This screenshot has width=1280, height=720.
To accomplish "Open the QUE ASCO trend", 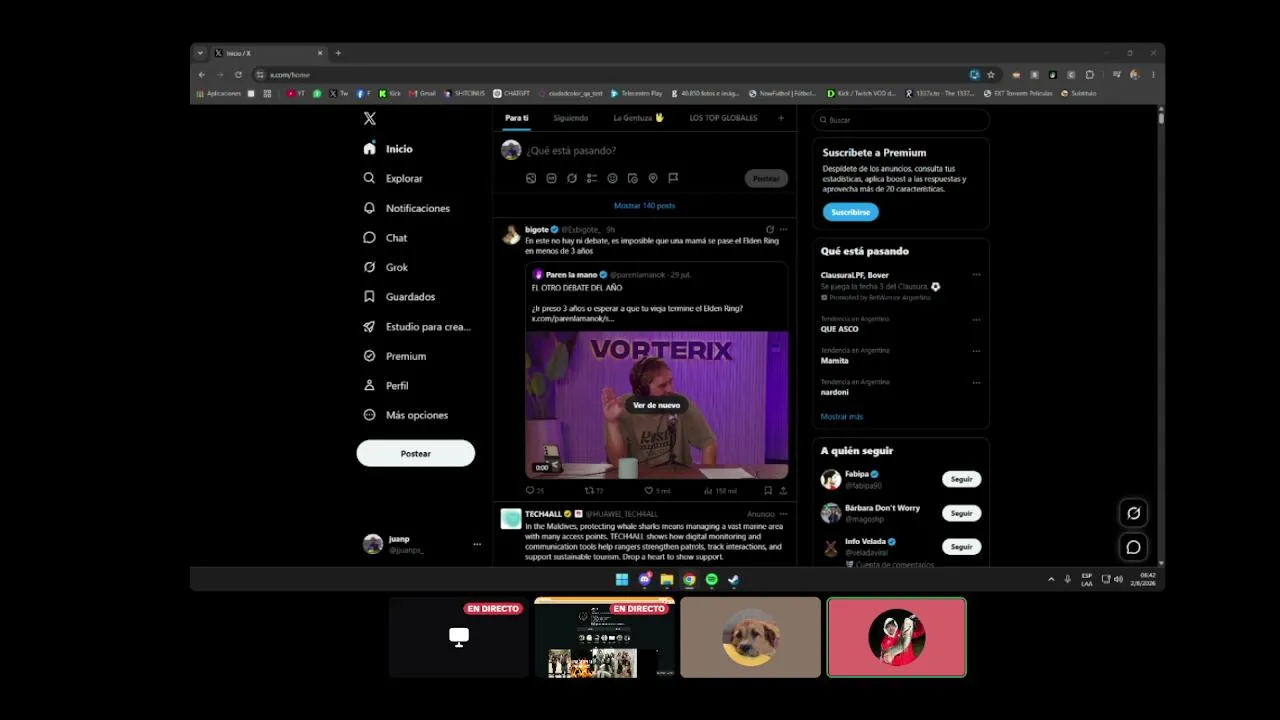I will [839, 329].
